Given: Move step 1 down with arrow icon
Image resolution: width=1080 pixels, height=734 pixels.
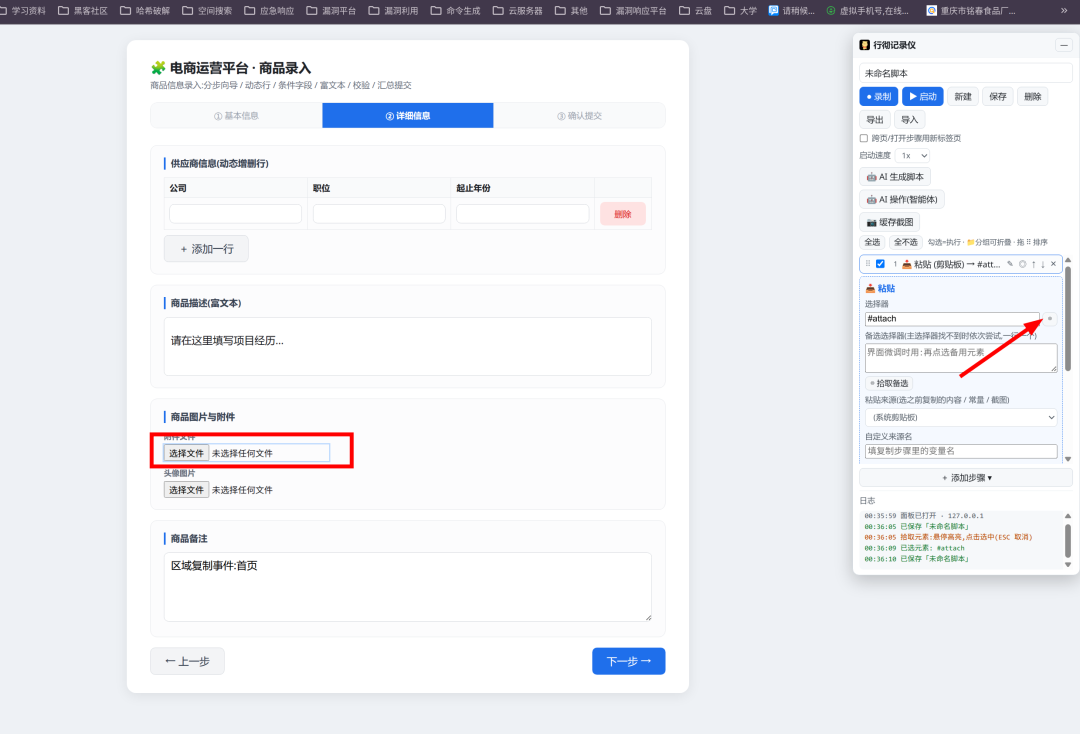Looking at the screenshot, I should (x=1043, y=264).
